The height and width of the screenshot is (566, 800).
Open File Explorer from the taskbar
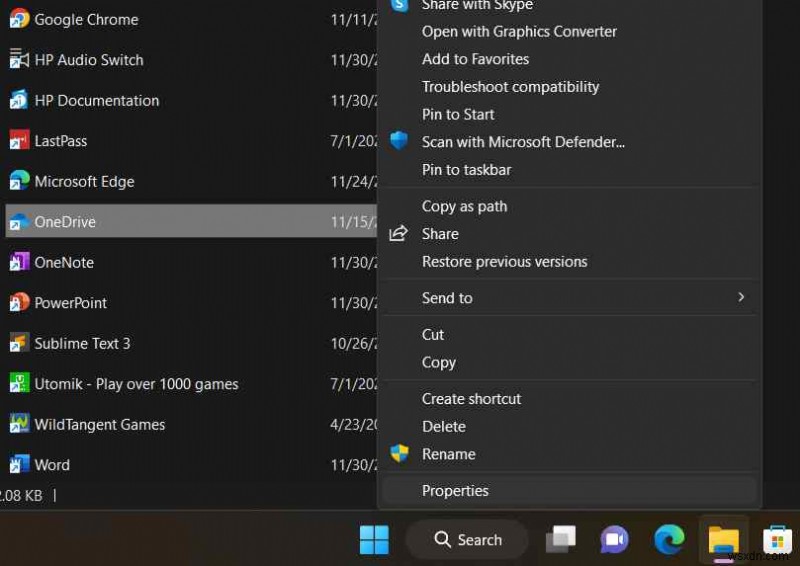pos(723,540)
